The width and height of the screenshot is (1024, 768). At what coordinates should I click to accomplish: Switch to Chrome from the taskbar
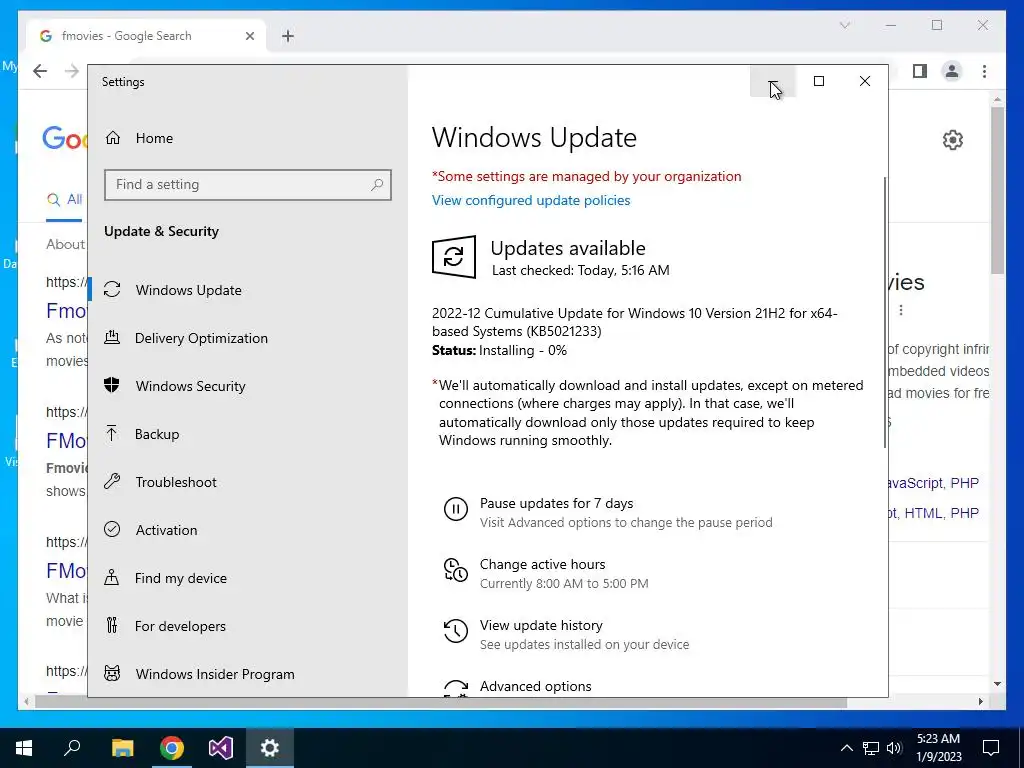(172, 748)
